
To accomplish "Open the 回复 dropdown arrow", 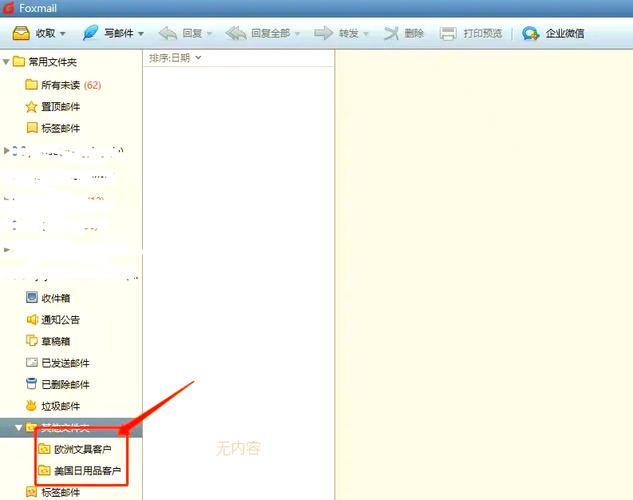I will tap(209, 34).
